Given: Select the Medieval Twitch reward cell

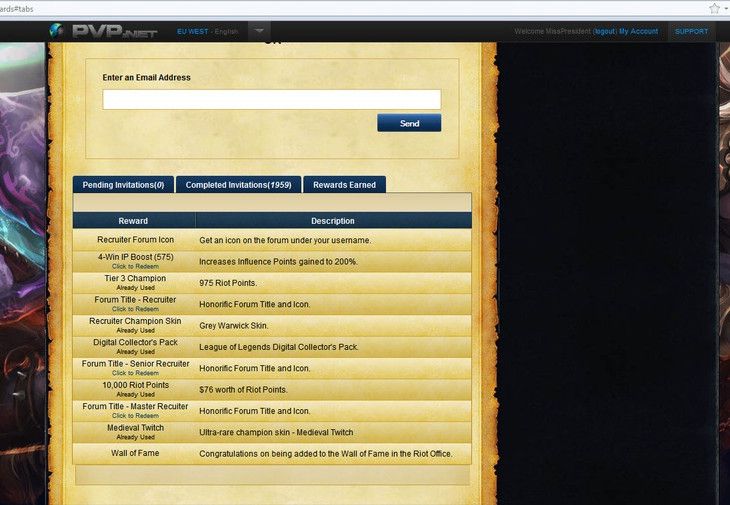Looking at the screenshot, I should 135,432.
